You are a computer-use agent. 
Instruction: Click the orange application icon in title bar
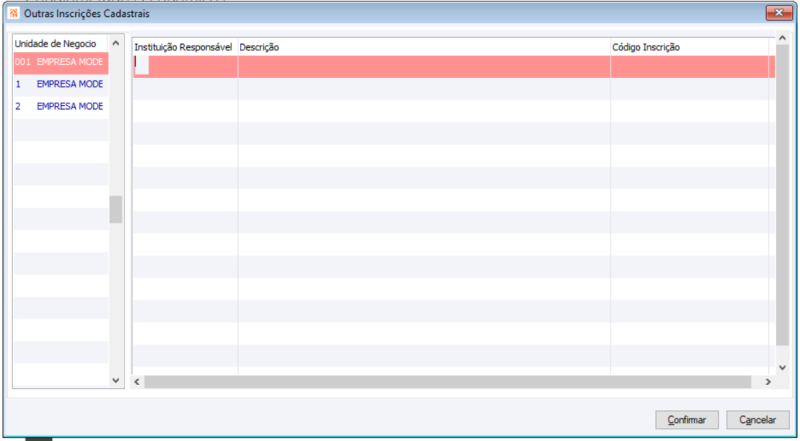(14, 13)
